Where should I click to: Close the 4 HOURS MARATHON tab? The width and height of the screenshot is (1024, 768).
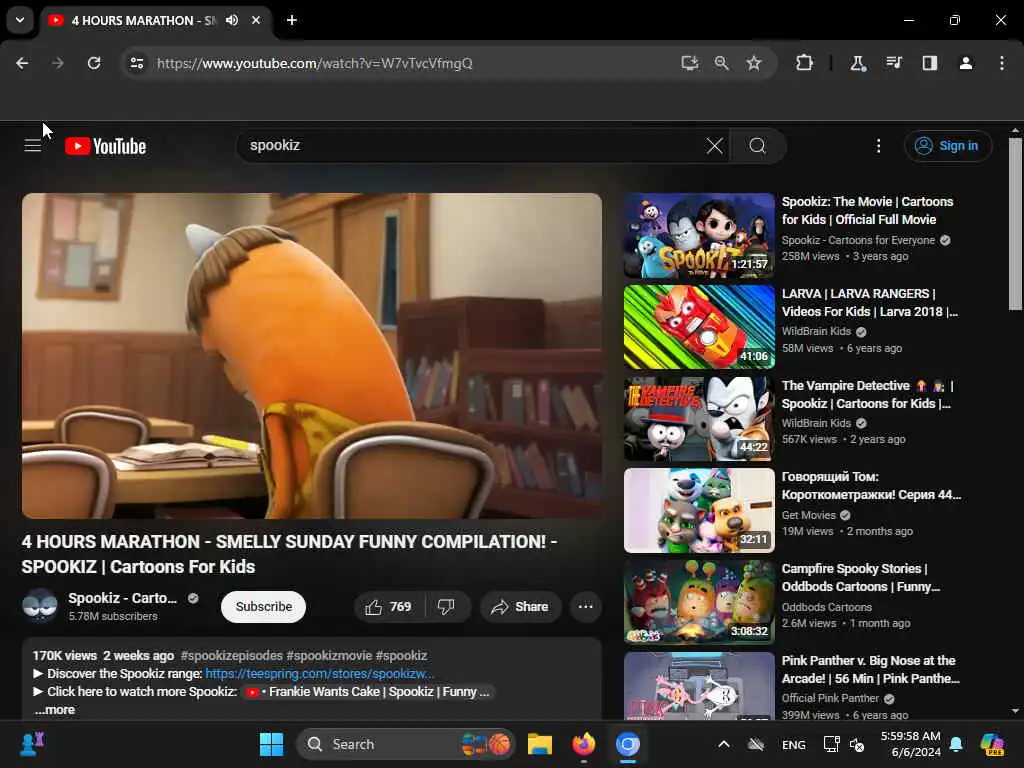(x=256, y=20)
